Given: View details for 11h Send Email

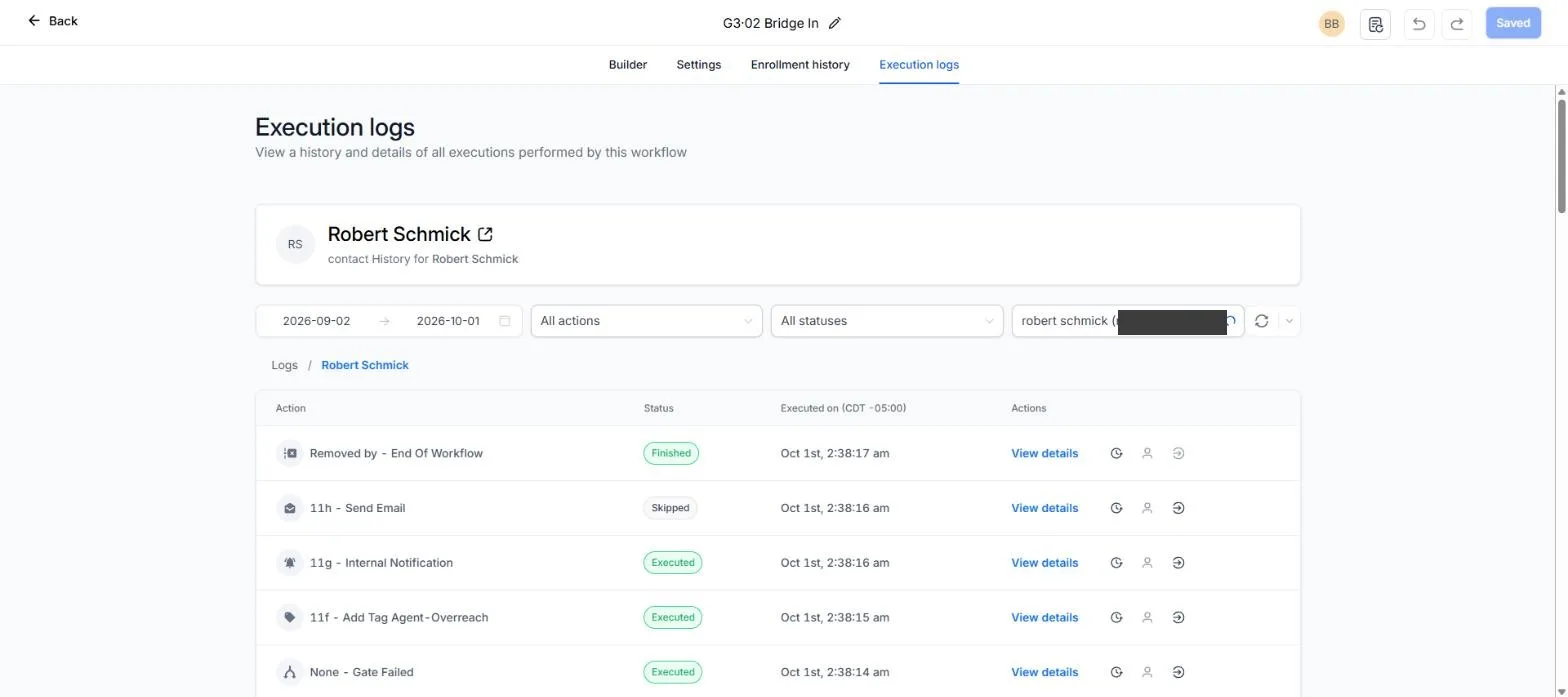Looking at the screenshot, I should tap(1045, 508).
